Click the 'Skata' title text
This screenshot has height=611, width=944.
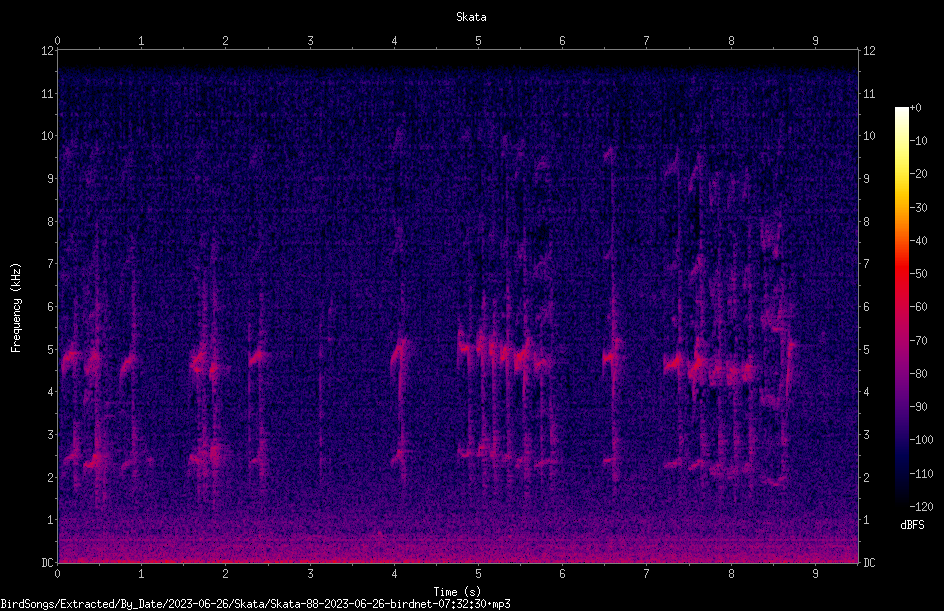point(471,17)
